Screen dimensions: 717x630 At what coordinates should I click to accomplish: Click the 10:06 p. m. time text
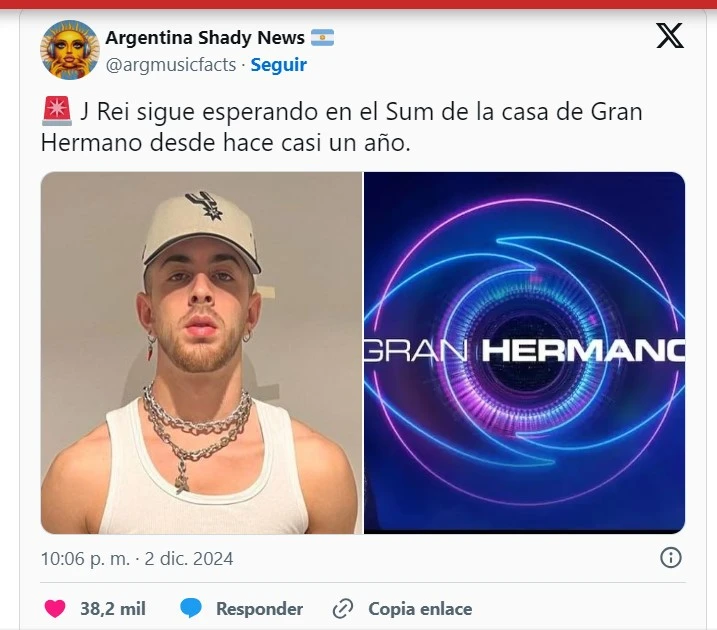coord(86,559)
